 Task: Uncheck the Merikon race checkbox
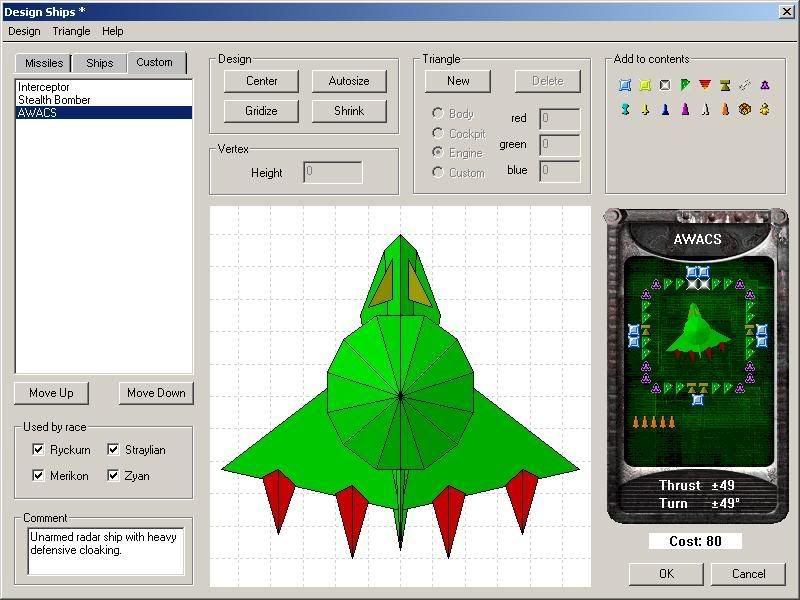click(38, 476)
